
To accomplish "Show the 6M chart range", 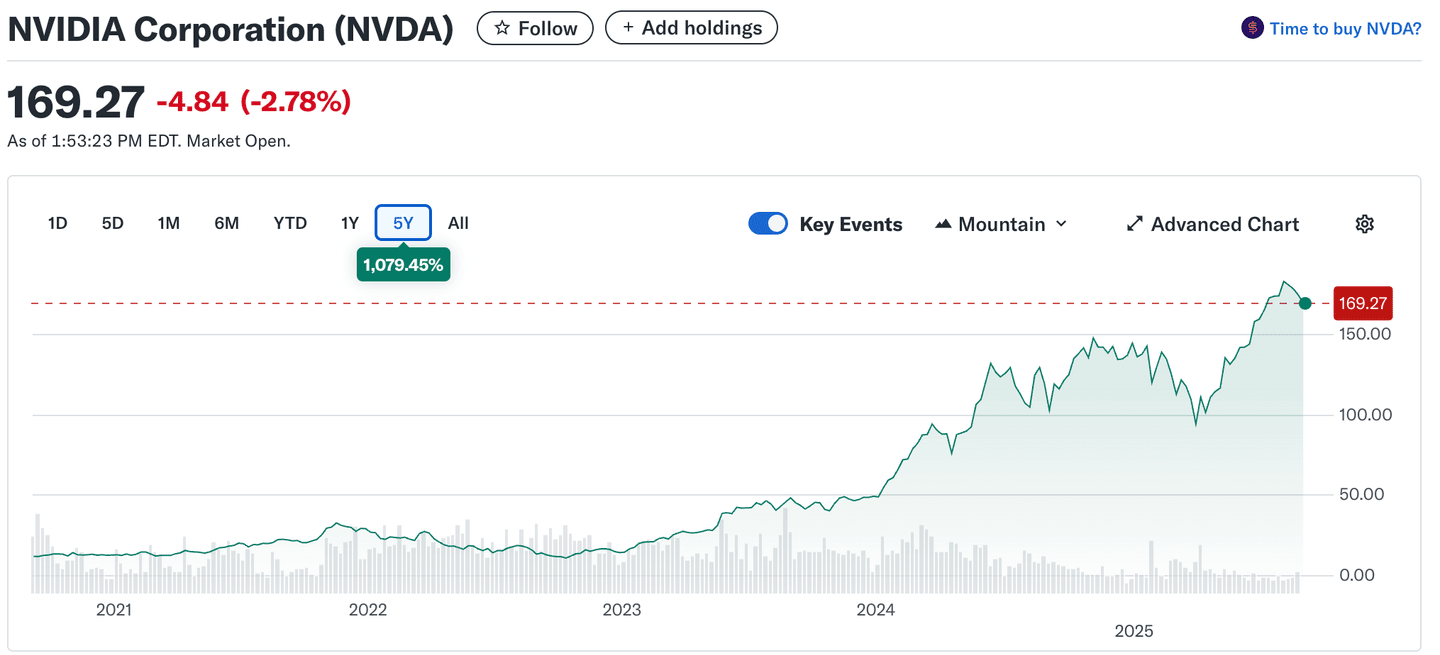I will coord(227,223).
